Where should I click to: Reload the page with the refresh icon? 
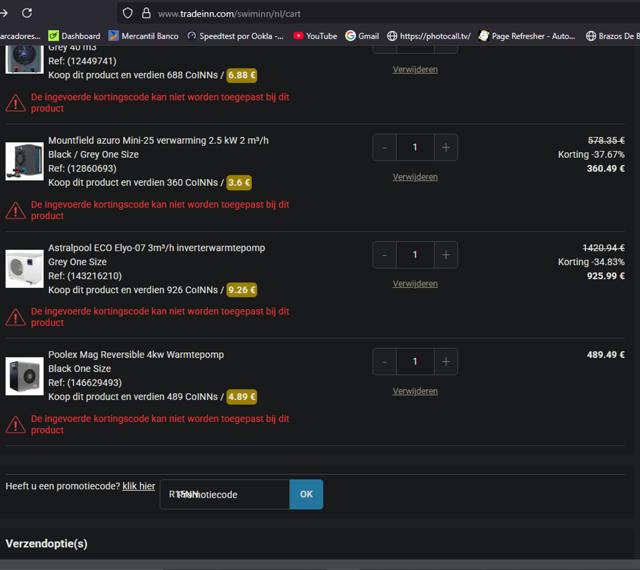pyautogui.click(x=27, y=13)
